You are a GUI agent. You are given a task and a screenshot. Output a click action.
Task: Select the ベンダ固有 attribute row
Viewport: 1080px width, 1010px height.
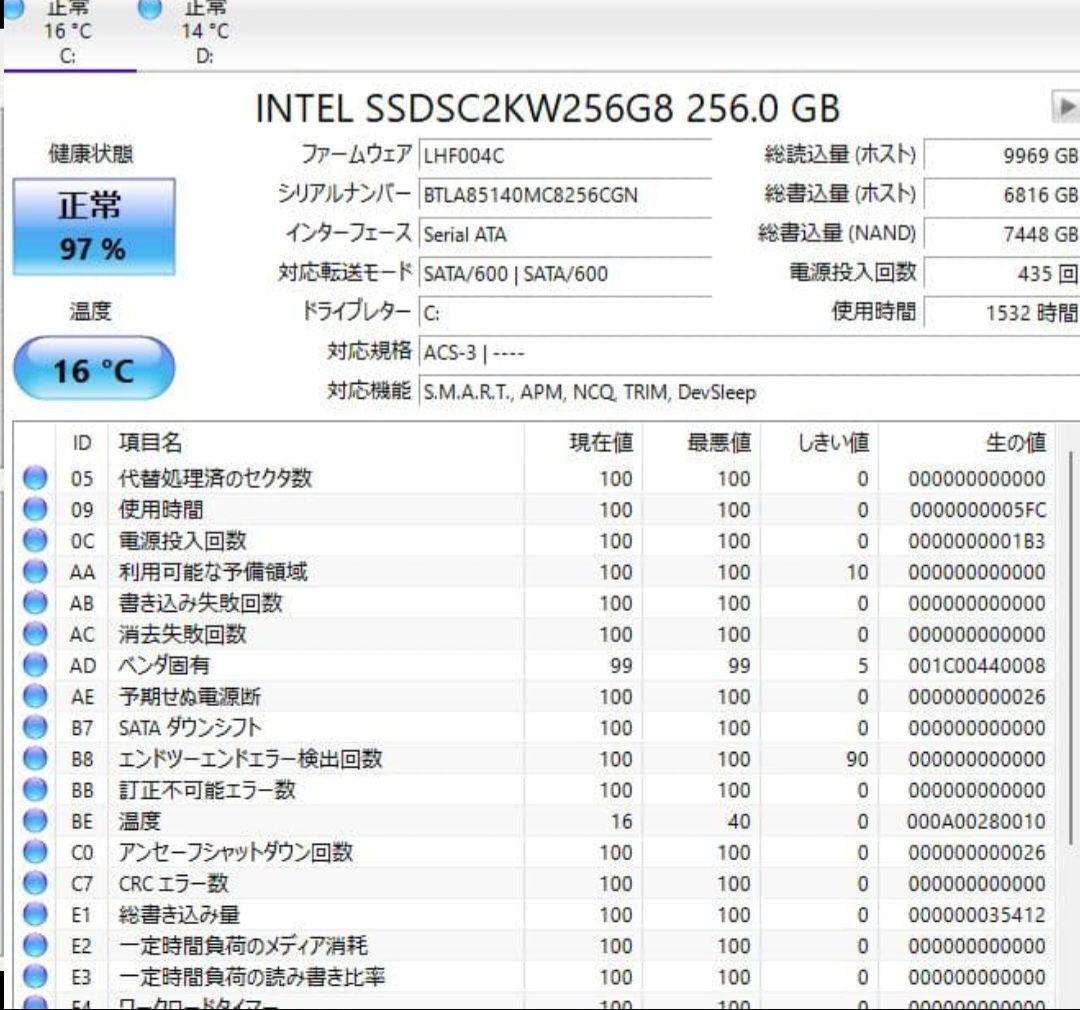(300, 666)
